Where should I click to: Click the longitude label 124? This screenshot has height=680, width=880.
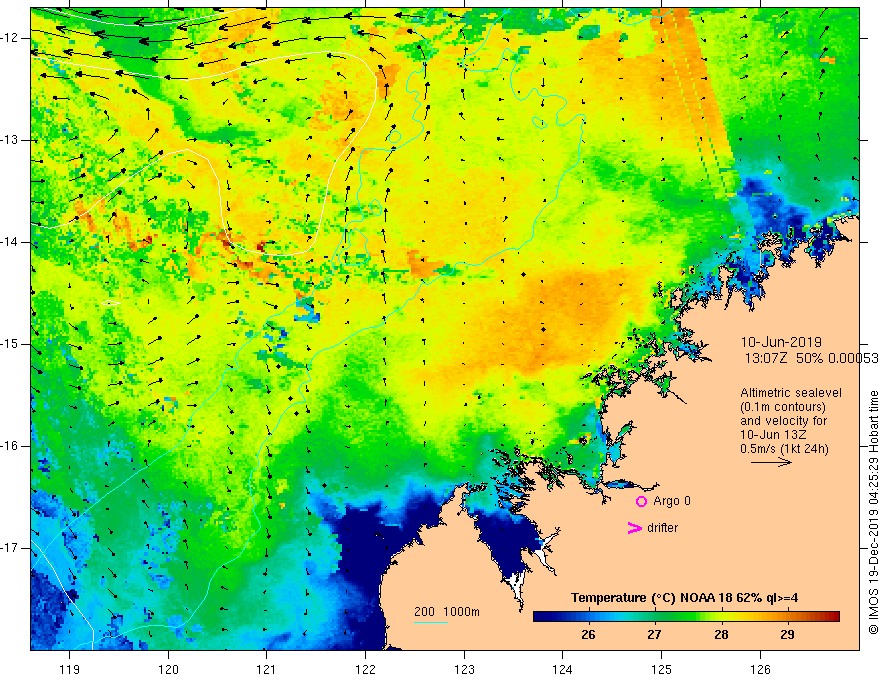[x=562, y=669]
